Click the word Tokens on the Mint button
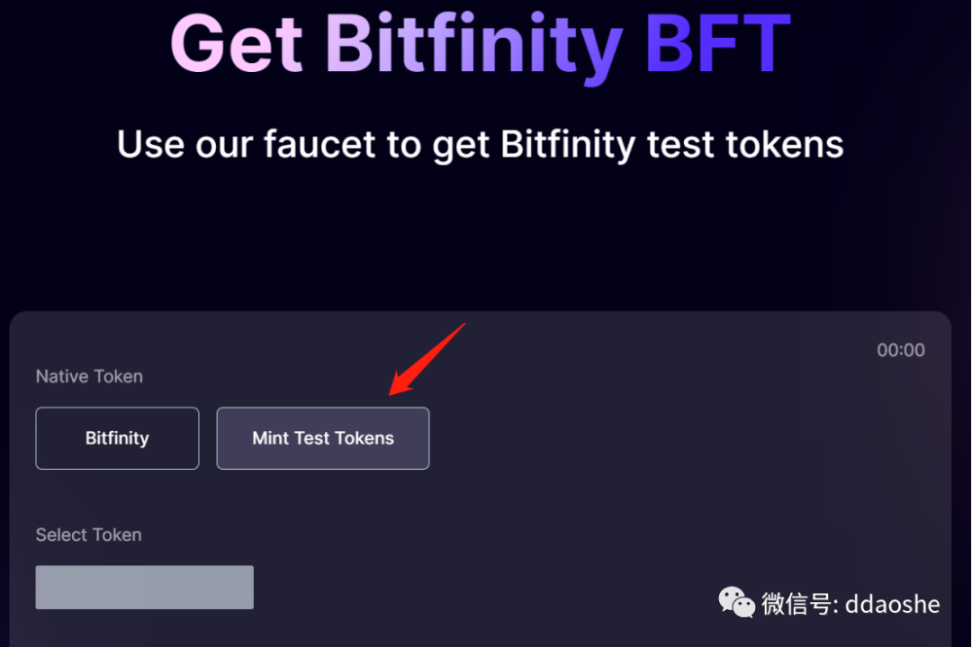This screenshot has width=972, height=647. pyautogui.click(x=364, y=438)
